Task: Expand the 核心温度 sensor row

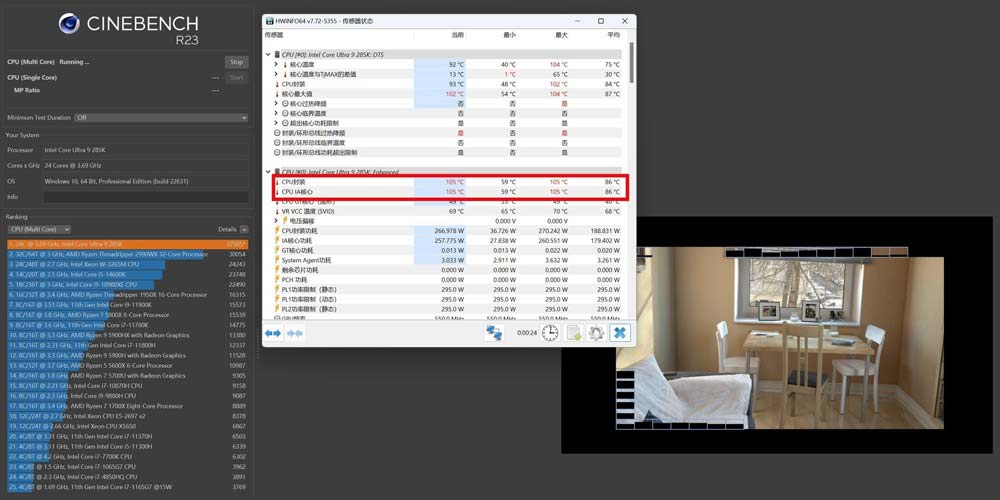Action: (x=277, y=64)
